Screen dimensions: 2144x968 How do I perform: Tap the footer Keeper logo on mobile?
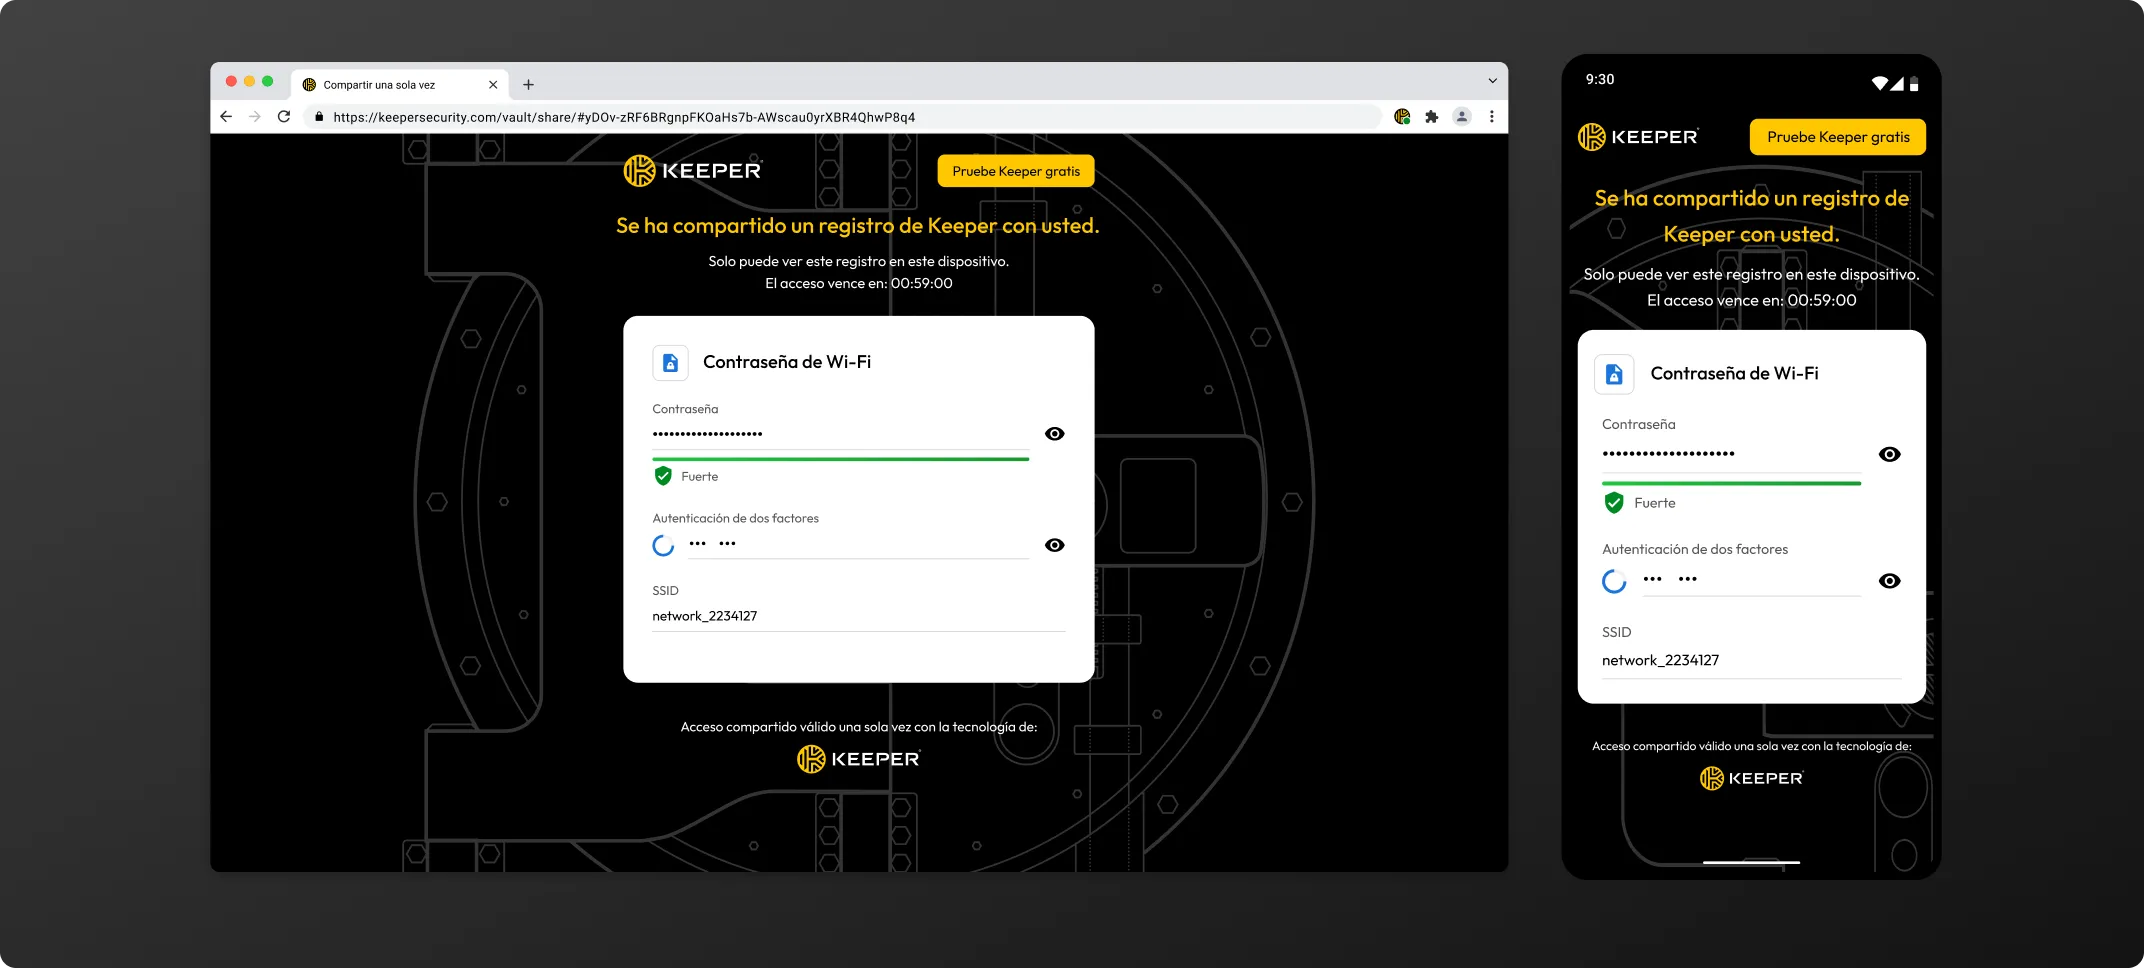tap(1752, 778)
